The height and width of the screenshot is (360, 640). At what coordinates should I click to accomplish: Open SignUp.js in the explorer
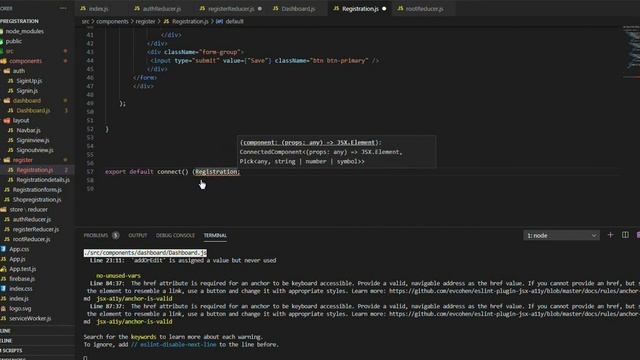click(29, 81)
